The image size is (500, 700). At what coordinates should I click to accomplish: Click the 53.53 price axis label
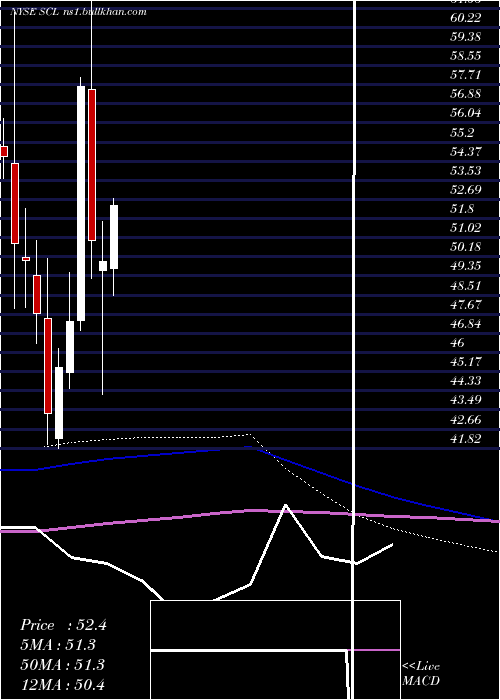click(465, 171)
